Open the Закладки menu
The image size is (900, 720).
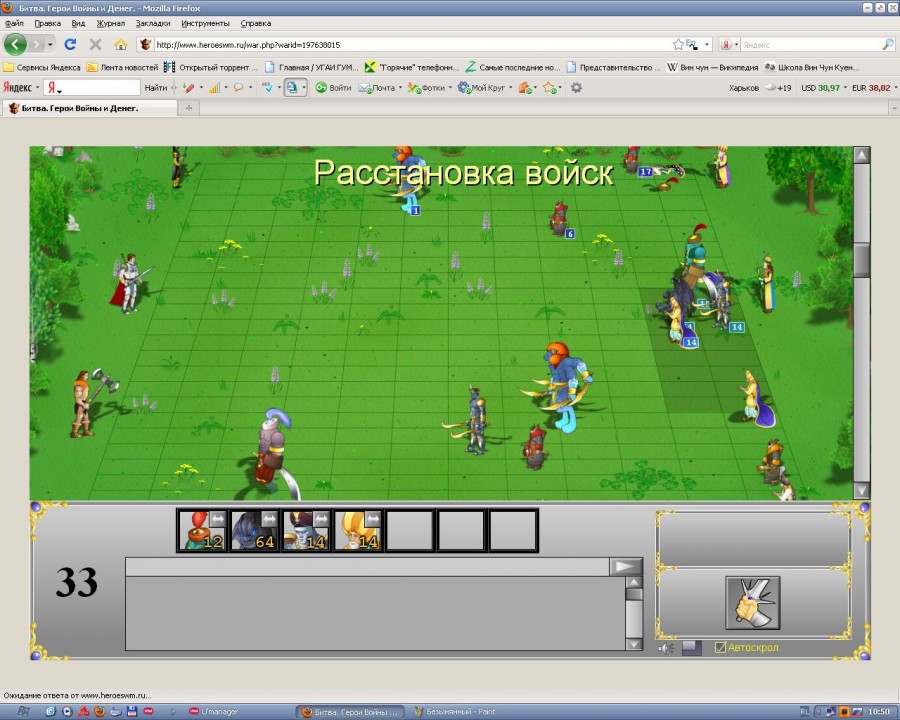[x=153, y=24]
